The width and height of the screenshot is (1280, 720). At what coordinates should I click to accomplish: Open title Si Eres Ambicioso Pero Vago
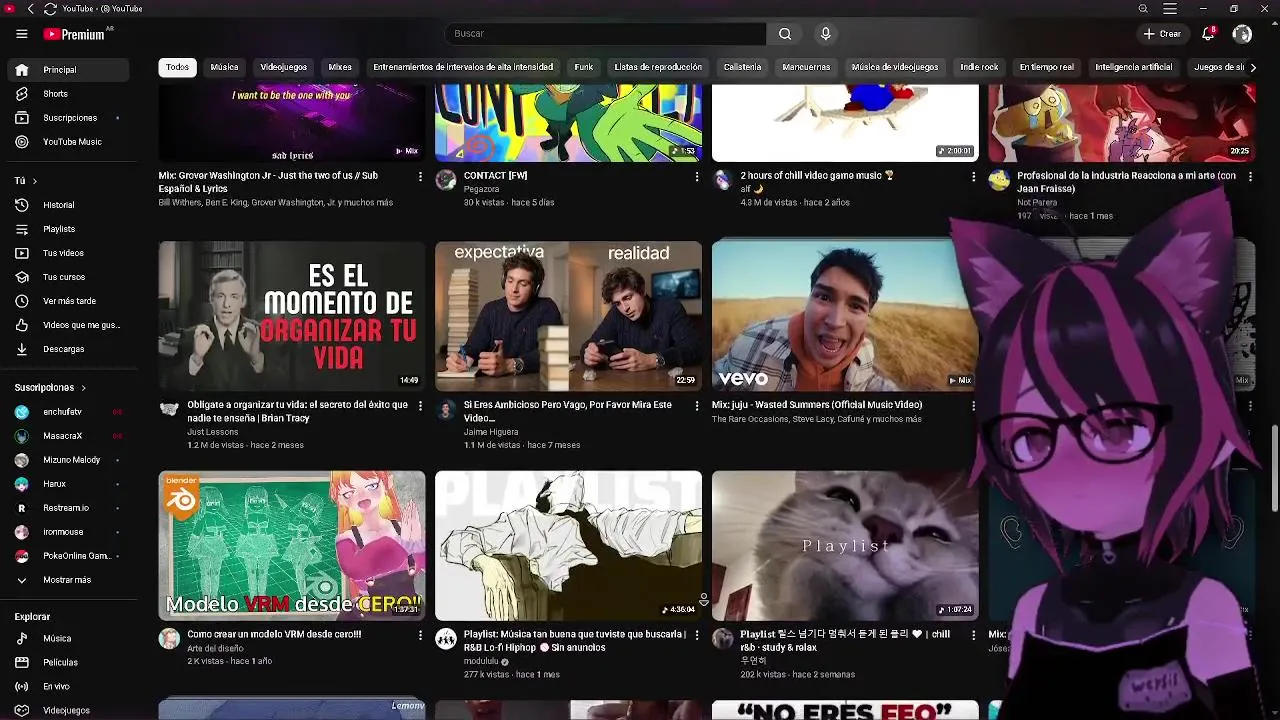pyautogui.click(x=568, y=412)
